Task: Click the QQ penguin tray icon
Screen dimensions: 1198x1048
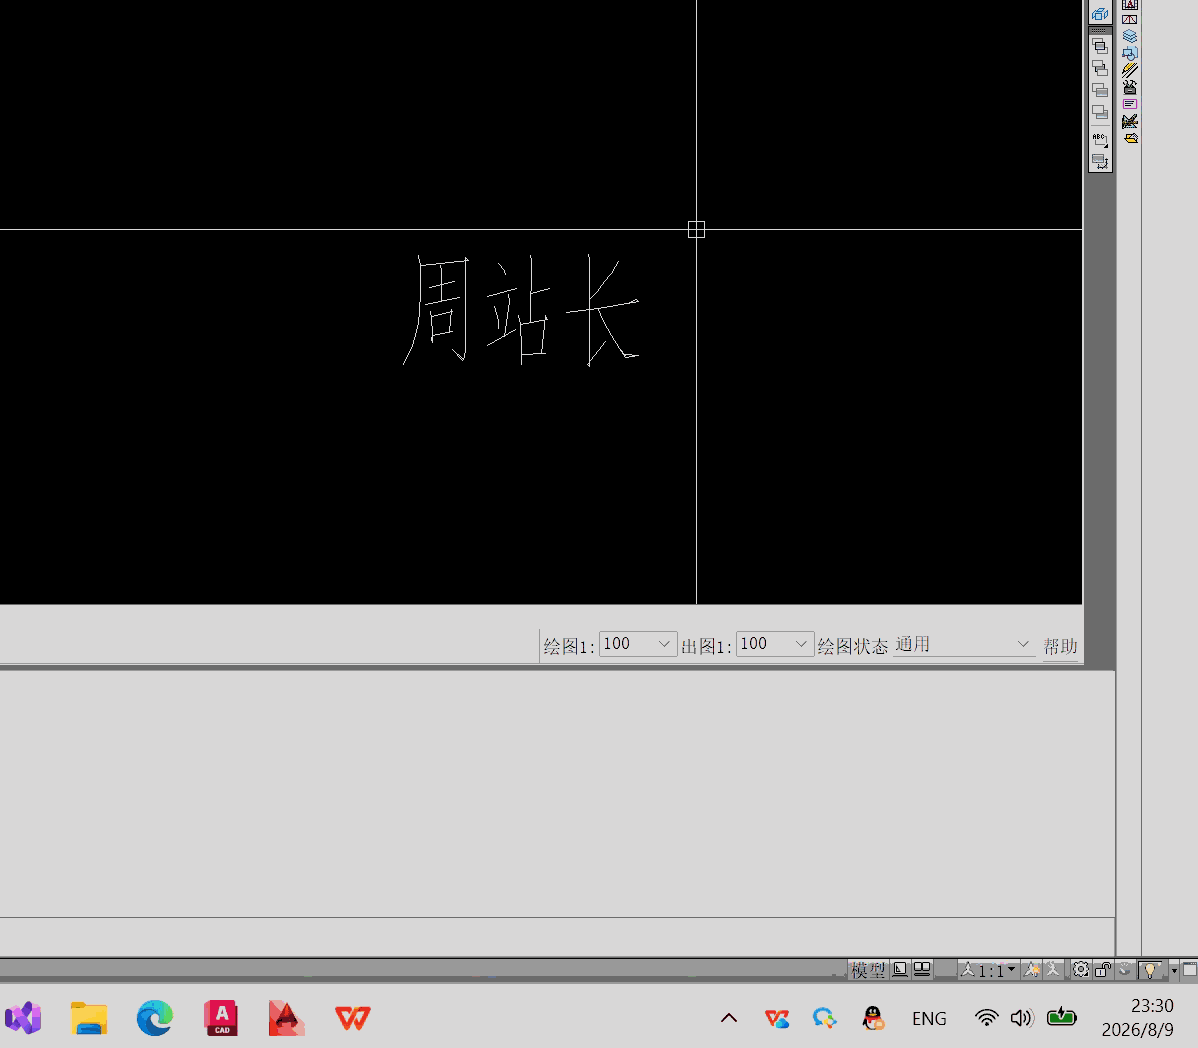Action: click(x=873, y=1017)
